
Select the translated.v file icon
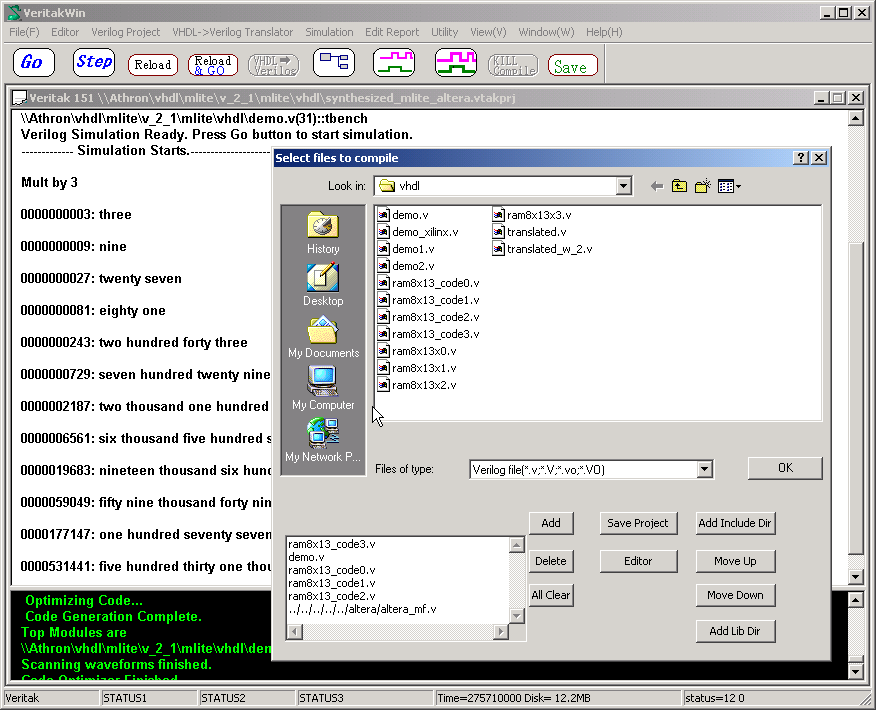(x=498, y=232)
